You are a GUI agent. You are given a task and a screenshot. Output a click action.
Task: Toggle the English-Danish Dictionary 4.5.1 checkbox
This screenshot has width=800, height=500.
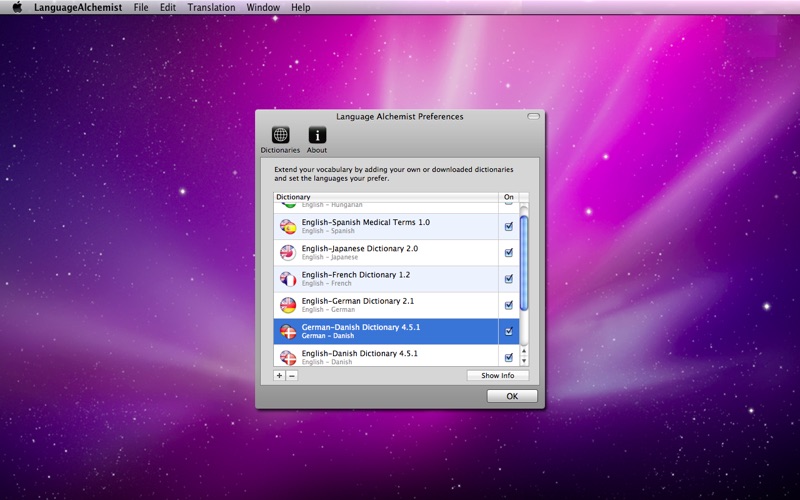click(509, 357)
